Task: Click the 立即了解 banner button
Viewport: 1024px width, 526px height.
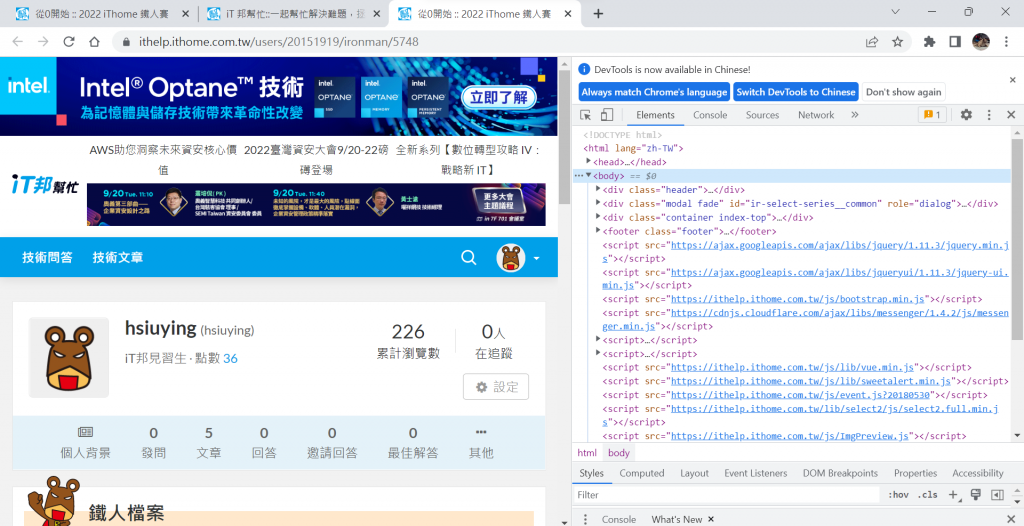Action: click(x=499, y=98)
